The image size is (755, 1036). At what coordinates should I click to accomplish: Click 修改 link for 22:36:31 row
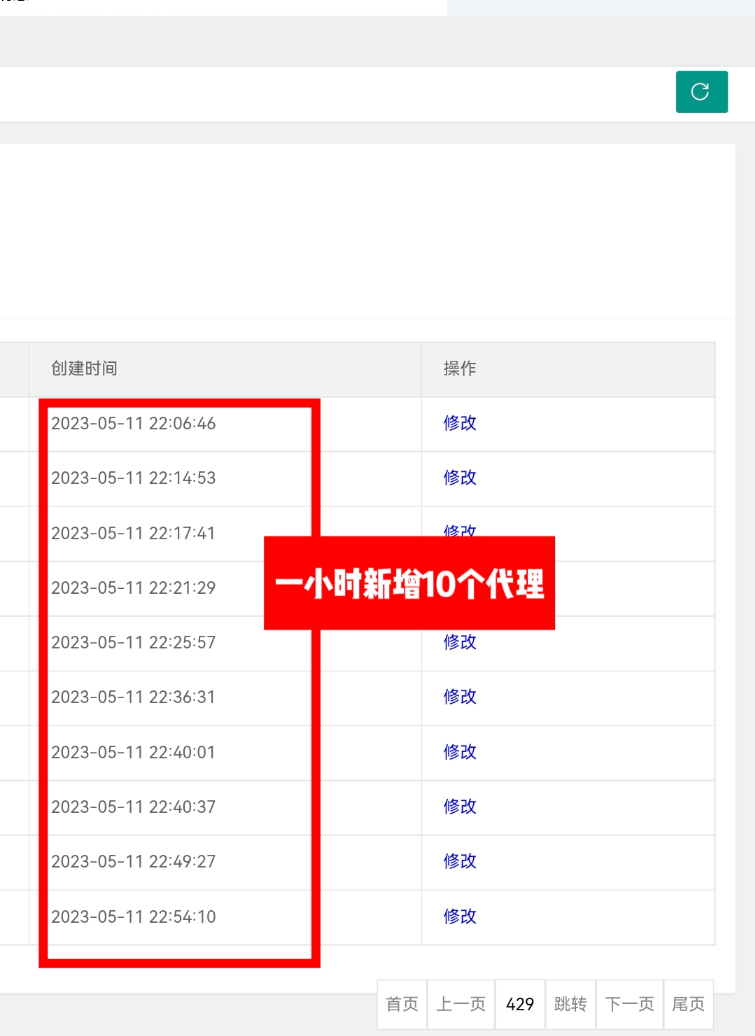460,696
